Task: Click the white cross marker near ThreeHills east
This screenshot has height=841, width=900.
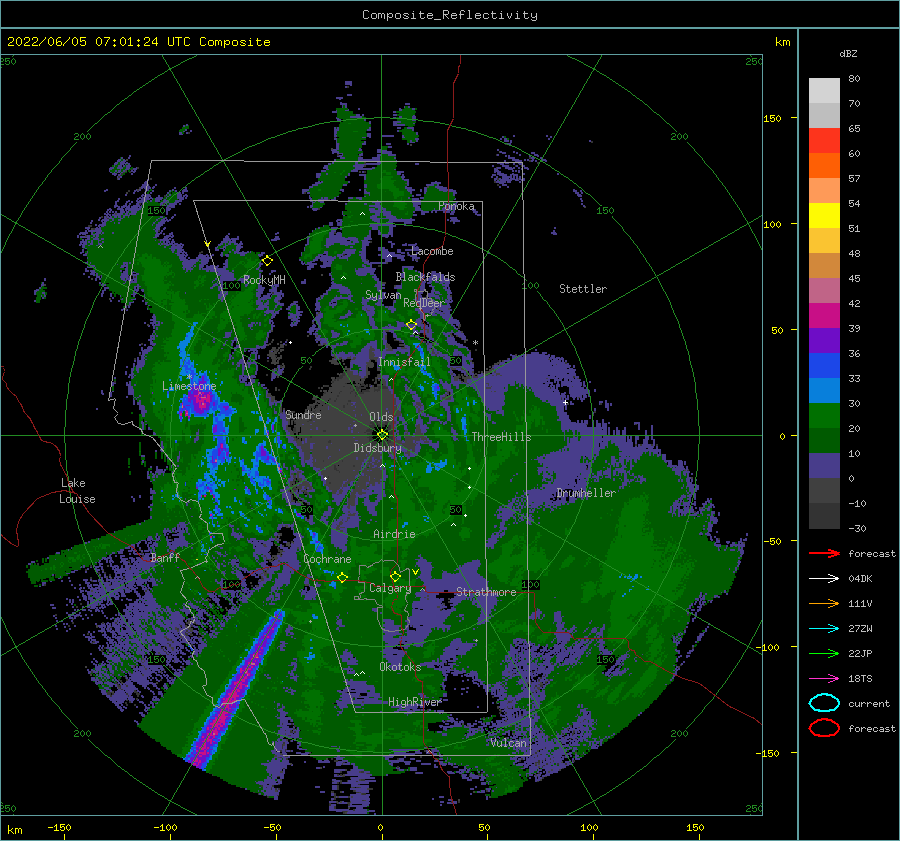Action: click(565, 402)
